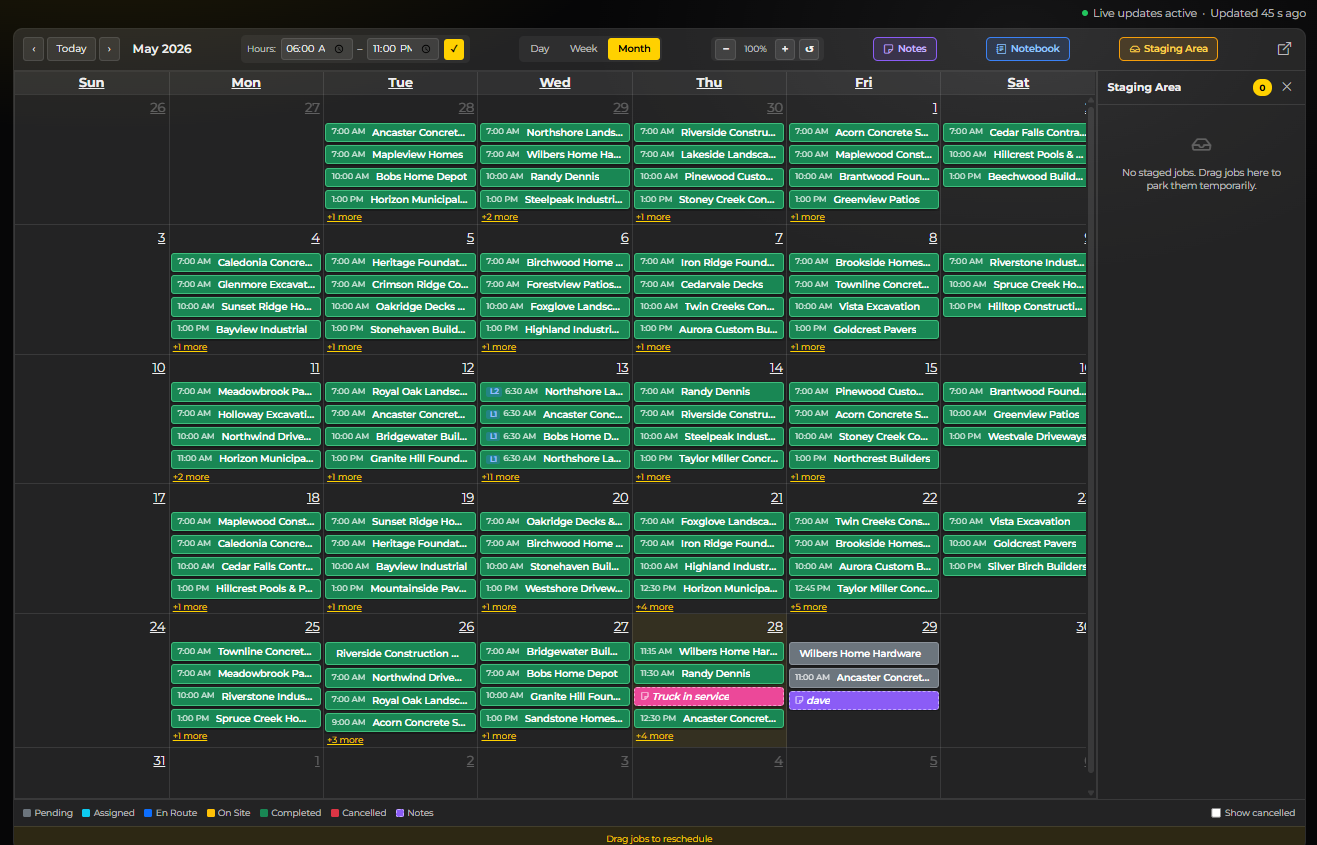This screenshot has height=845, width=1317.
Task: Open Bayview Industrial 1:00 PM job on May 4
Action: pyautogui.click(x=246, y=329)
